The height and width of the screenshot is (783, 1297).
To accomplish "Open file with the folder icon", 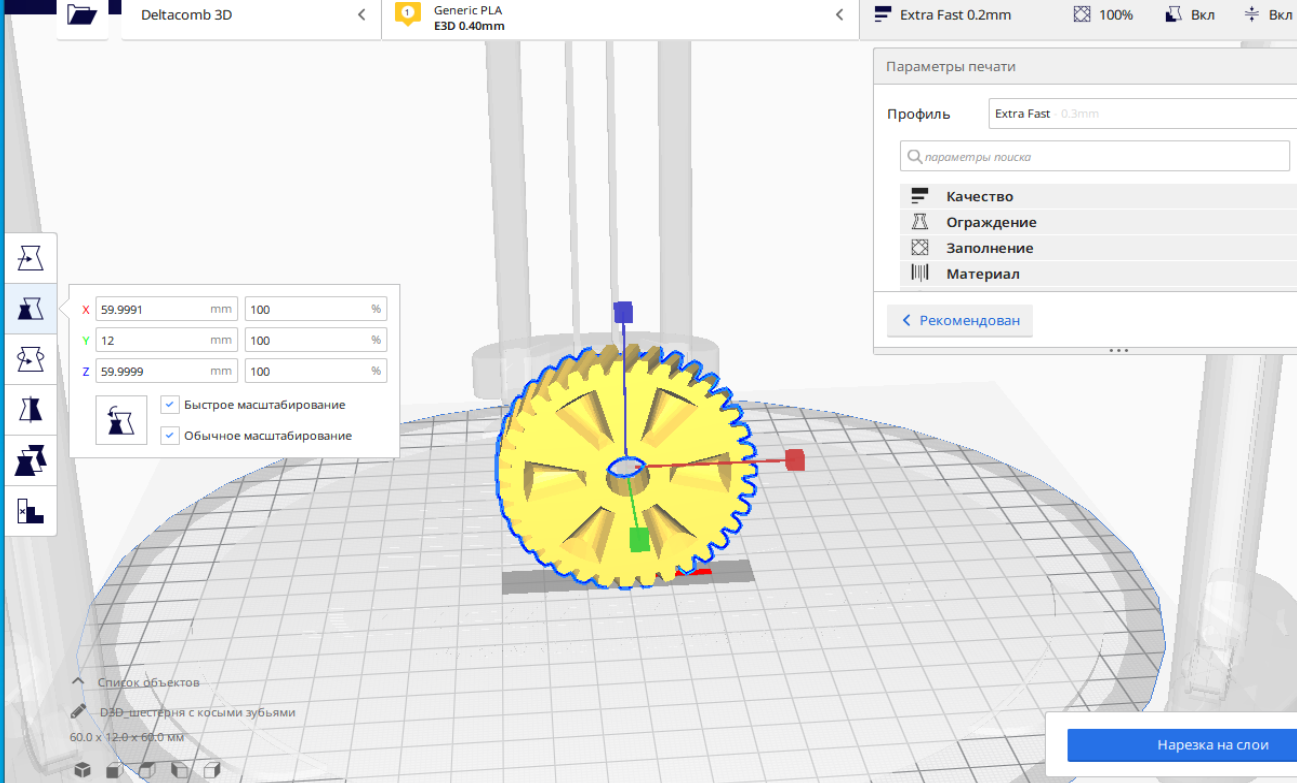I will click(x=82, y=15).
